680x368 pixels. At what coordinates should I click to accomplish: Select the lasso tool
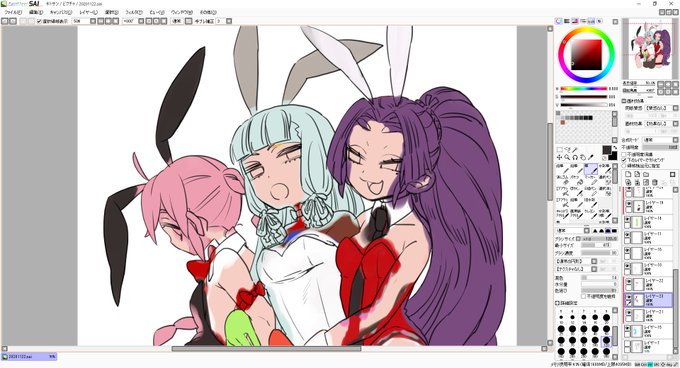tap(568, 150)
